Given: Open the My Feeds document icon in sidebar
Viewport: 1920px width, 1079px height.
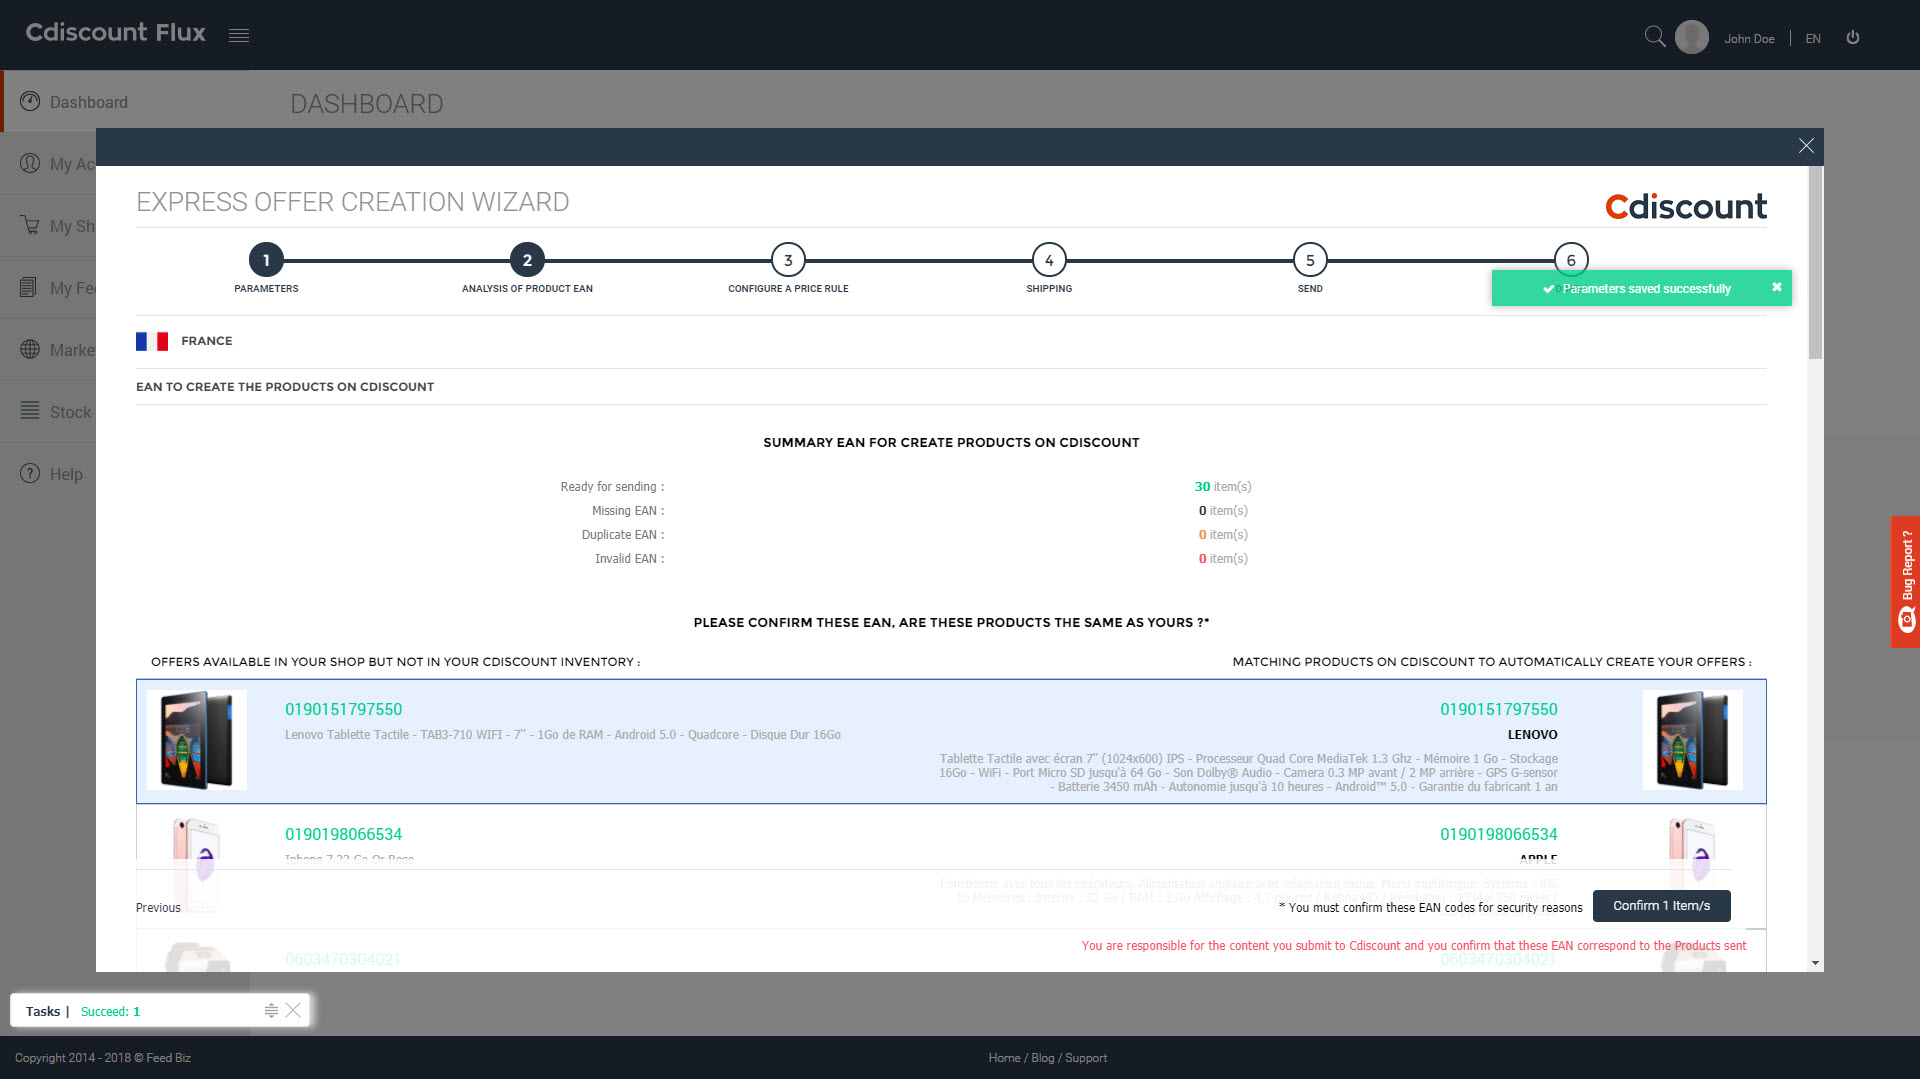Looking at the screenshot, I should click(x=30, y=287).
